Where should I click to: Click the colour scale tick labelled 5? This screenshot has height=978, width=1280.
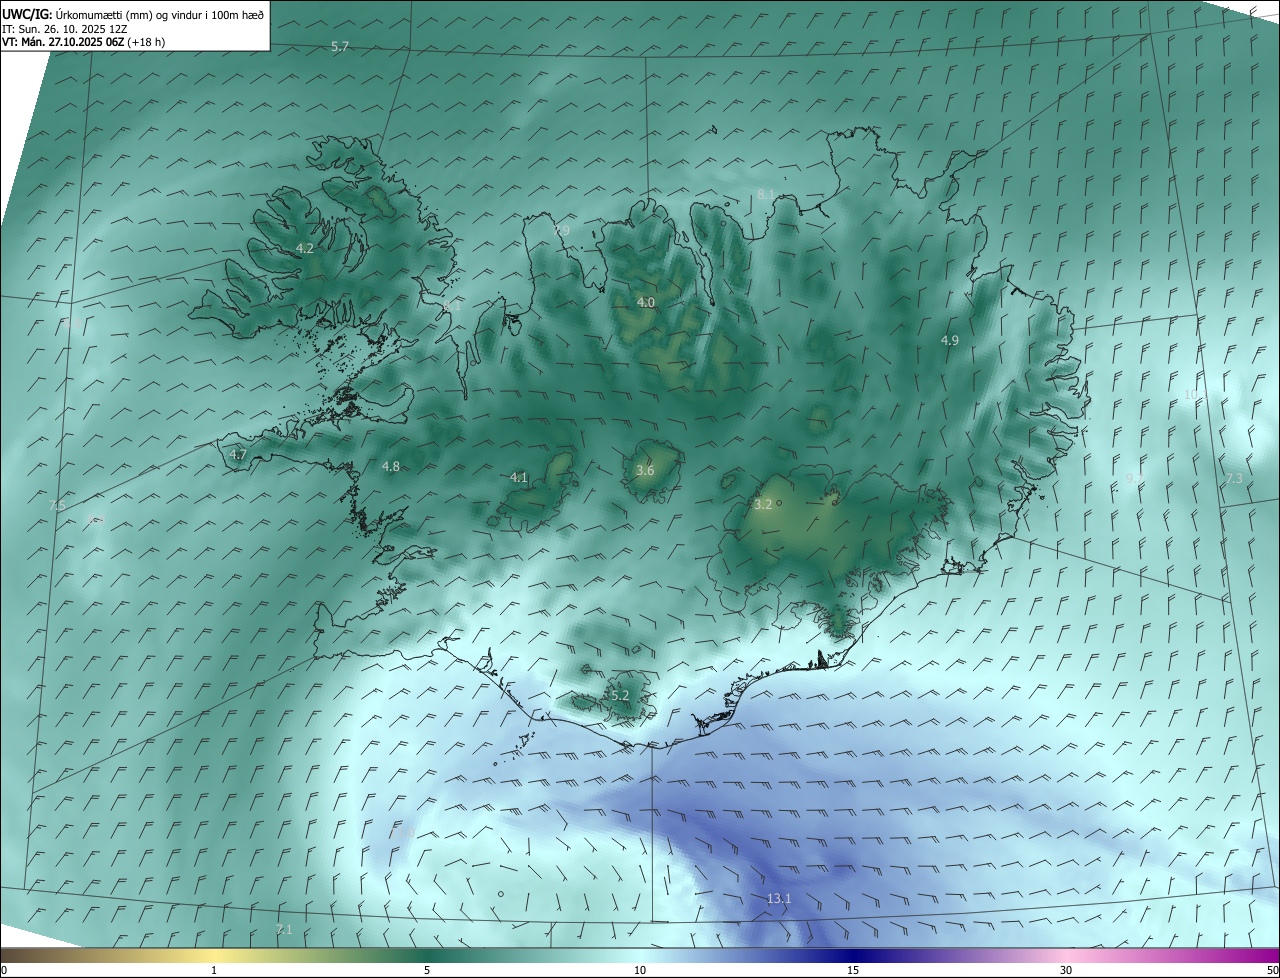coord(427,970)
